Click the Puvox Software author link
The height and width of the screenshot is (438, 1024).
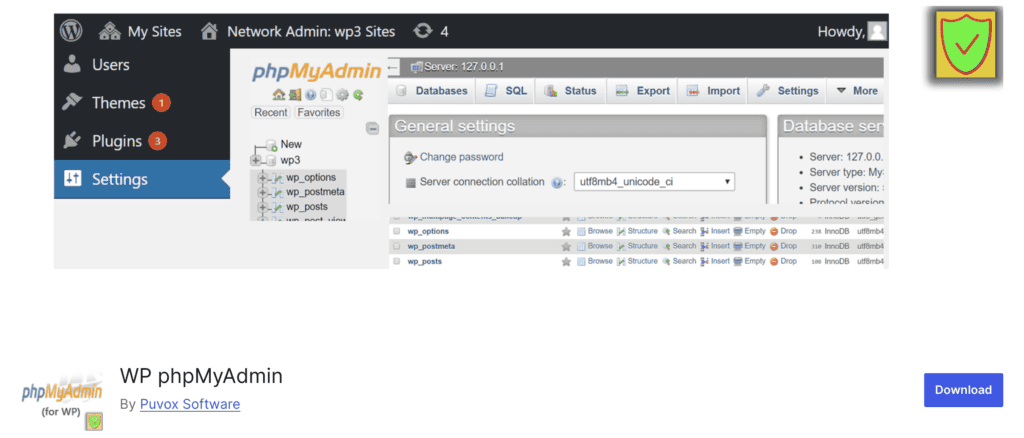click(x=190, y=404)
